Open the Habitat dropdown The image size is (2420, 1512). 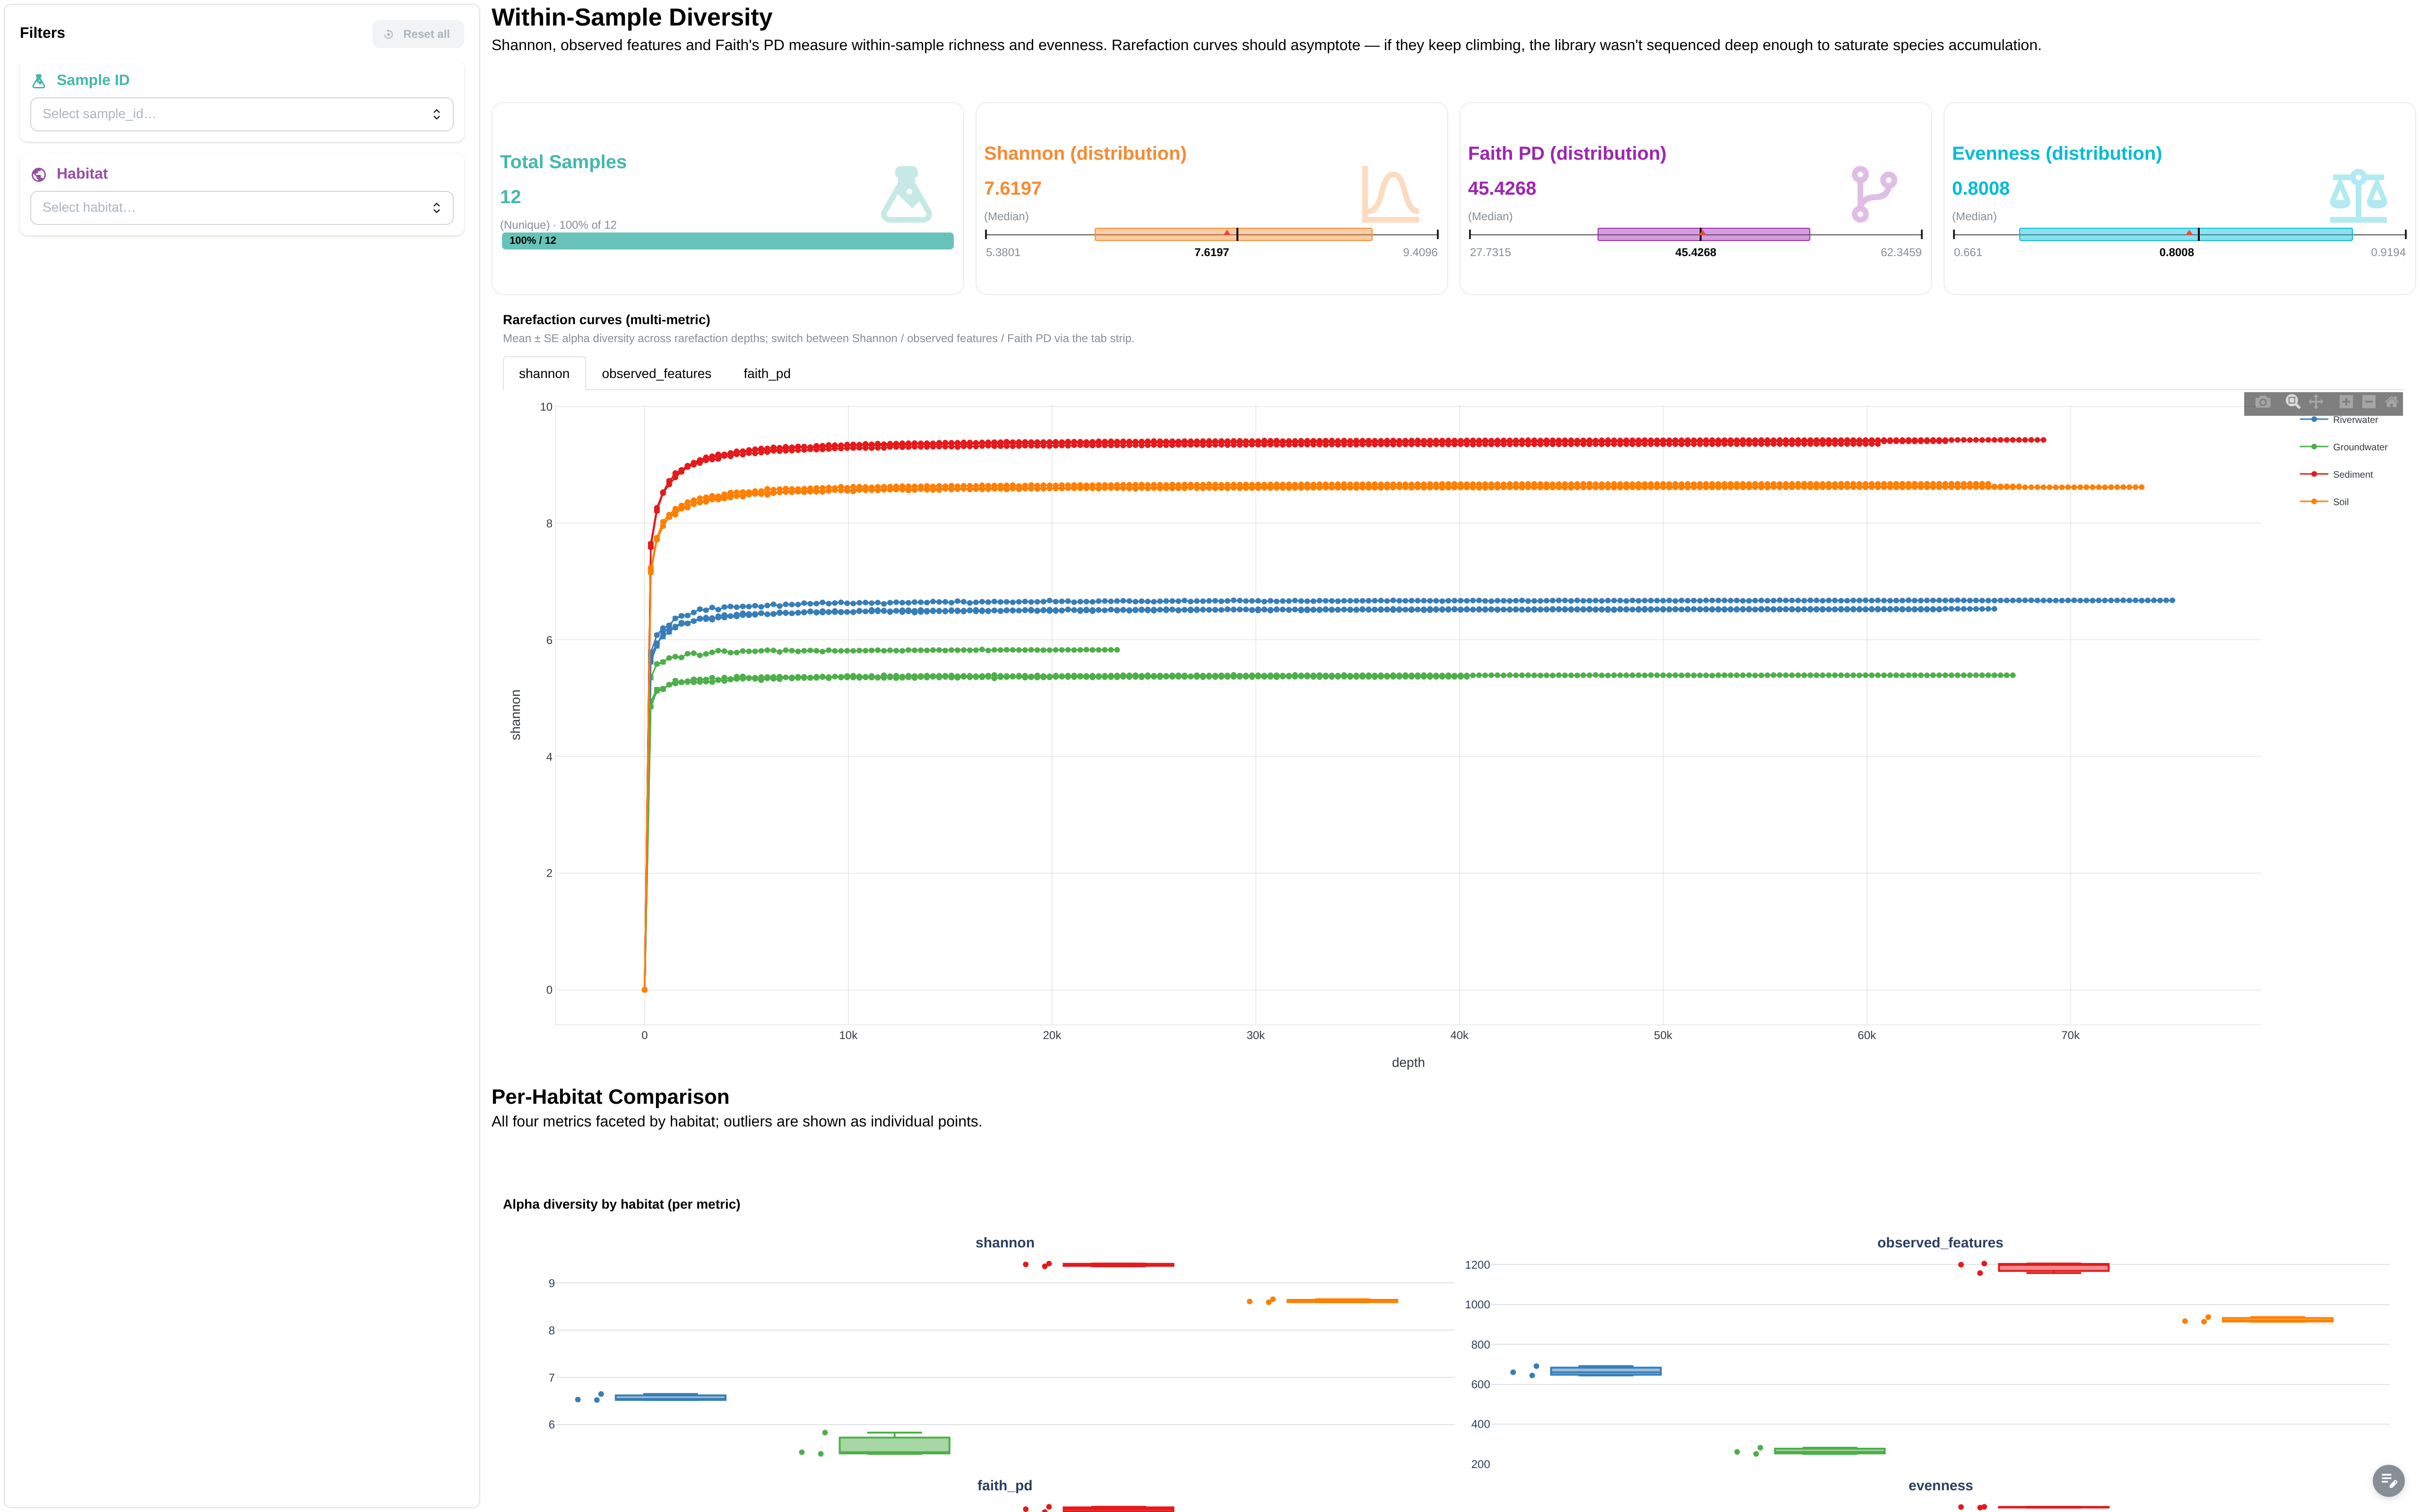(x=242, y=208)
